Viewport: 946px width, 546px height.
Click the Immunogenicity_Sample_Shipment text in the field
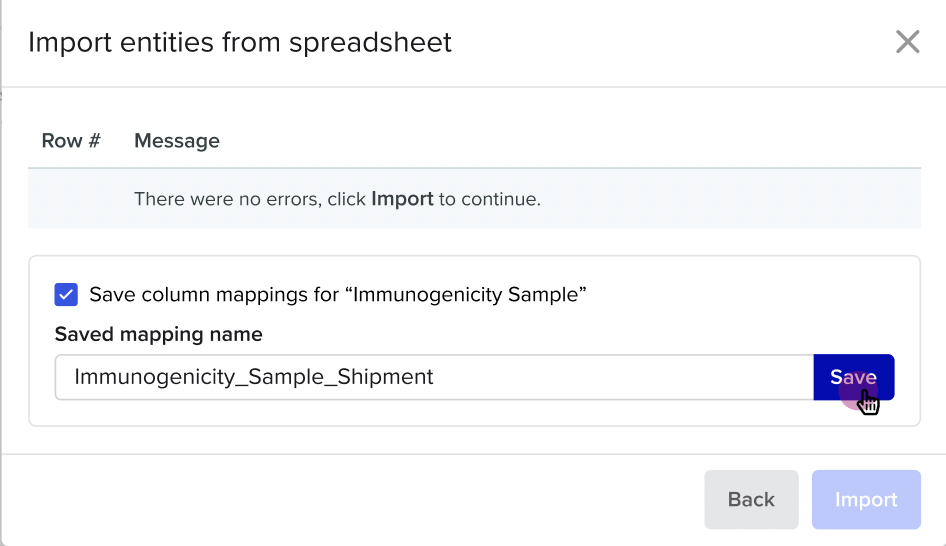(254, 377)
